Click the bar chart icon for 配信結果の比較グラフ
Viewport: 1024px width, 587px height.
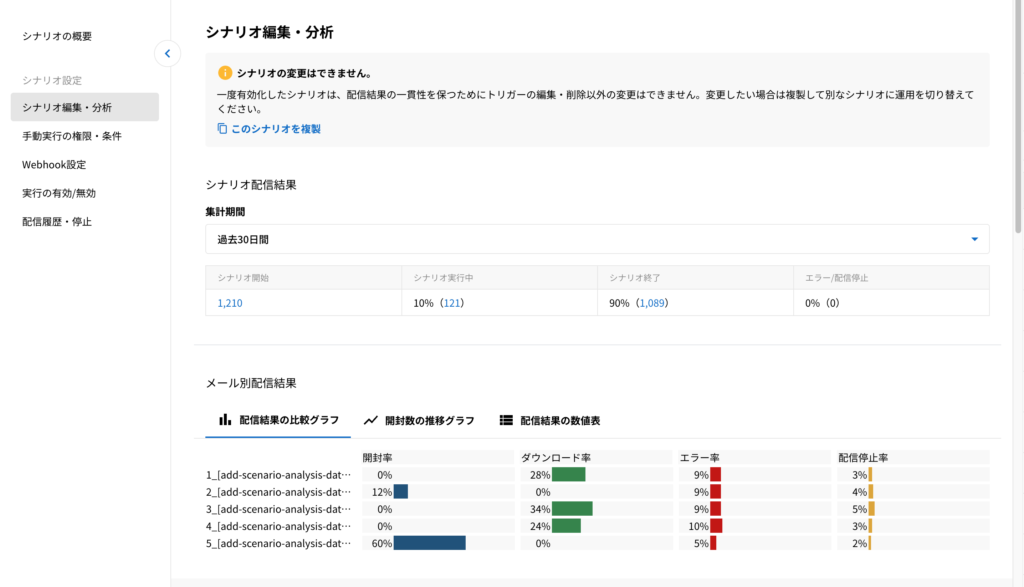[x=225, y=420]
